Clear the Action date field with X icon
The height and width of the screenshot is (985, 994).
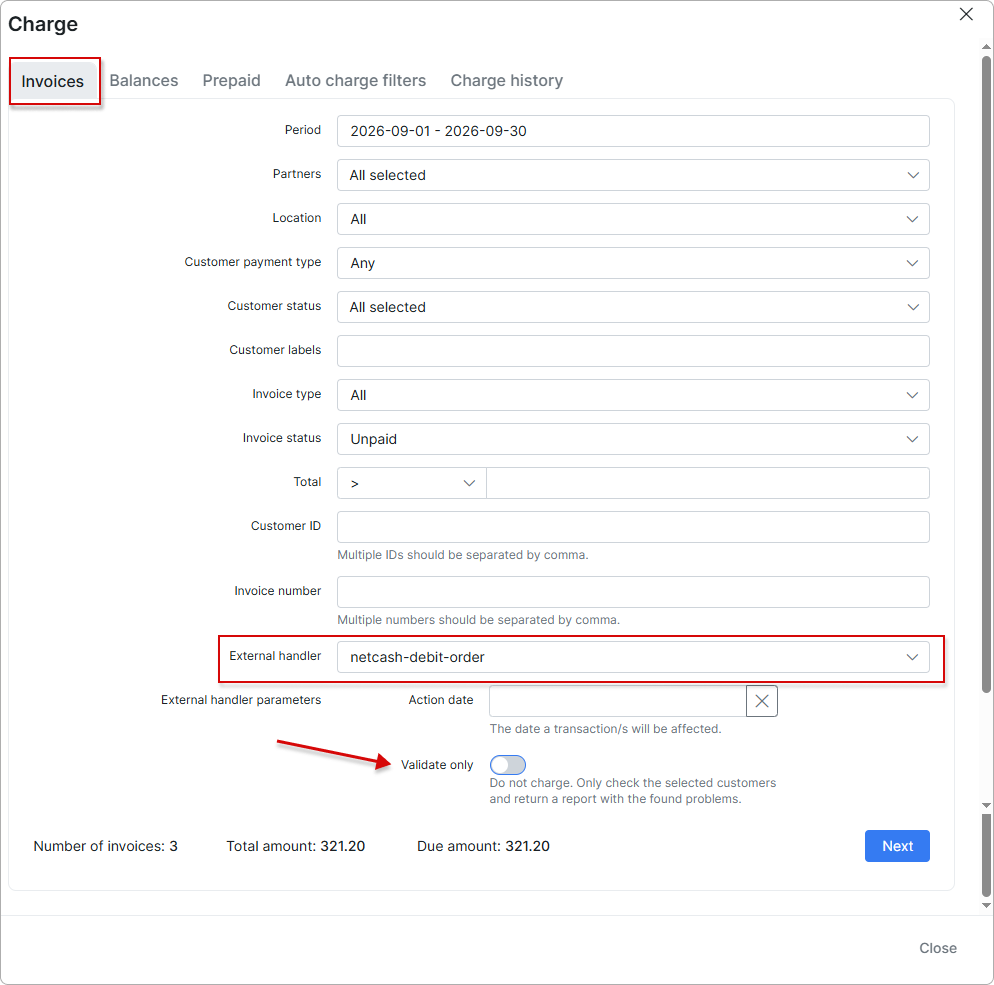761,701
